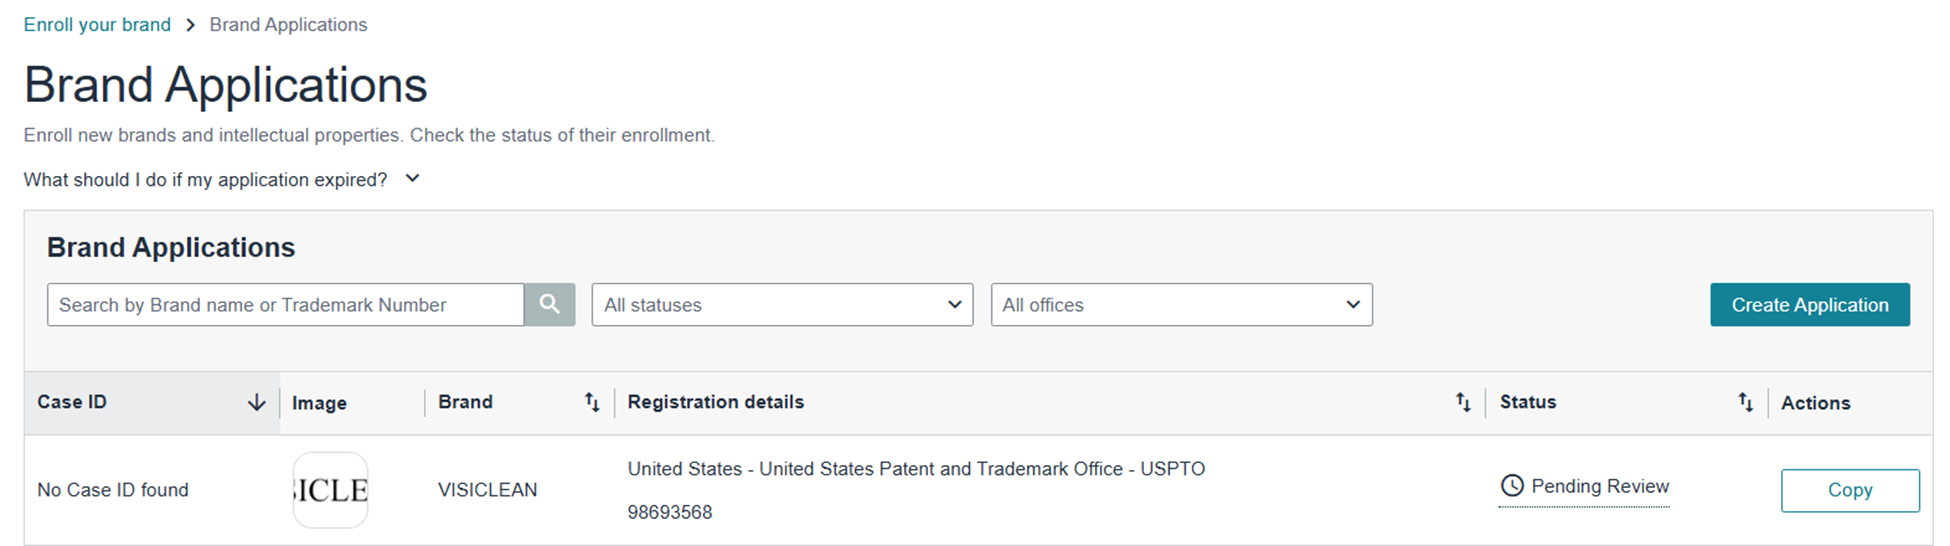The image size is (1950, 546).
Task: Copy the VISICLEAN application
Action: [x=1849, y=490]
